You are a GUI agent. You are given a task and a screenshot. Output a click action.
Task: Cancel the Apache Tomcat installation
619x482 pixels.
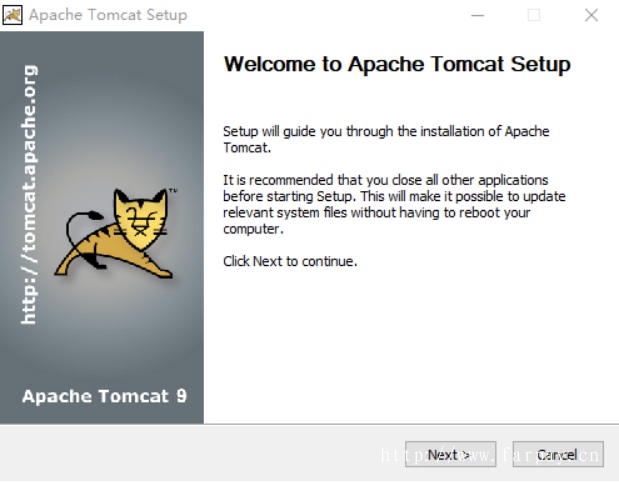click(558, 454)
